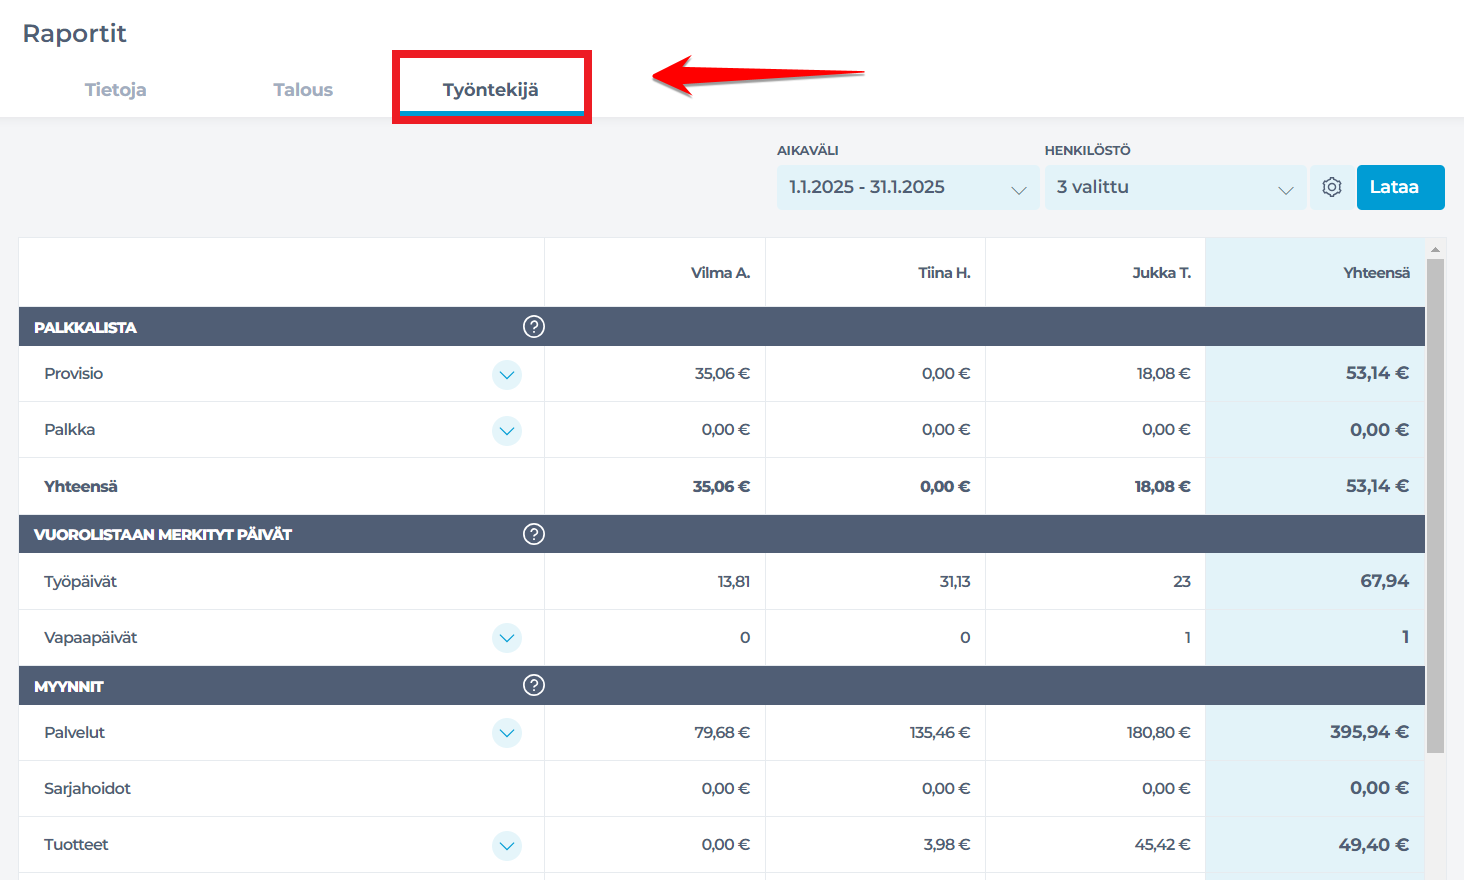The image size is (1464, 880).
Task: Show help for Vuorolistaan merkityt päivät
Action: [534, 534]
